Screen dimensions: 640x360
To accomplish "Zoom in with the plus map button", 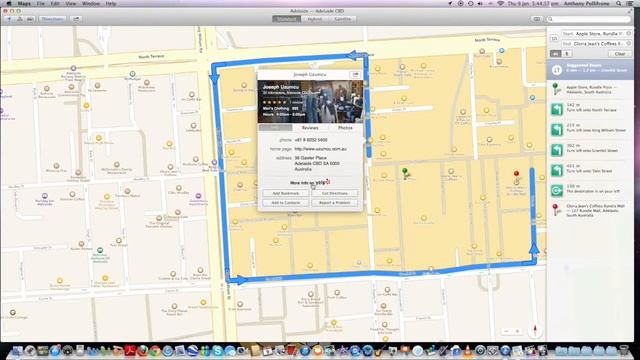I will pyautogui.click(x=517, y=331).
